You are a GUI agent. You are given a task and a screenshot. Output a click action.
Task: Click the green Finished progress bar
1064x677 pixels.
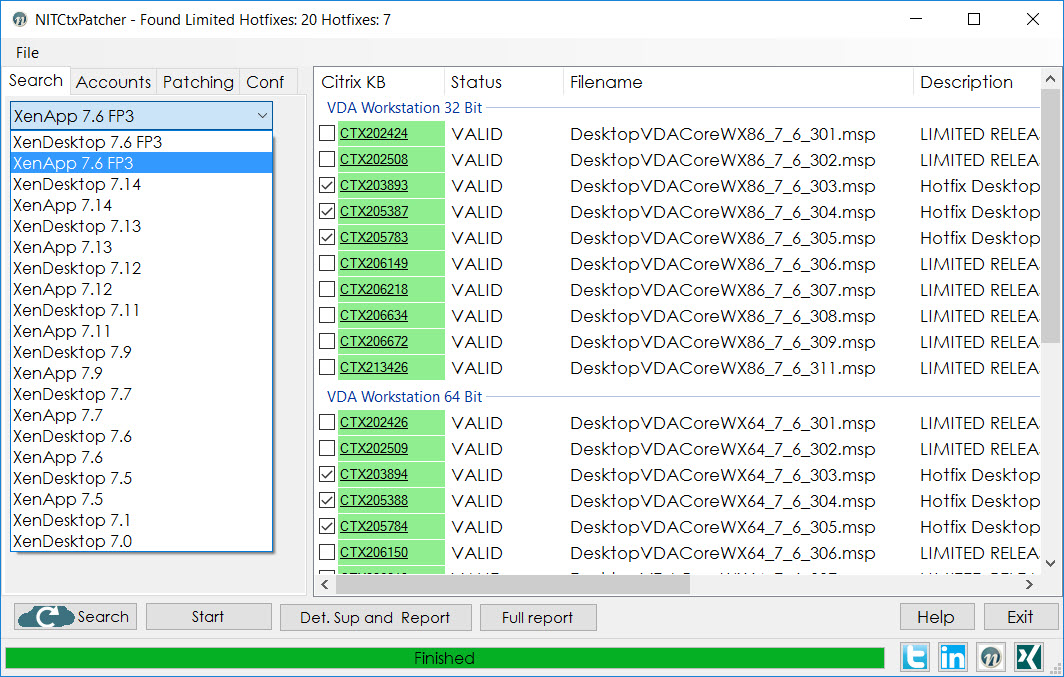tap(444, 657)
